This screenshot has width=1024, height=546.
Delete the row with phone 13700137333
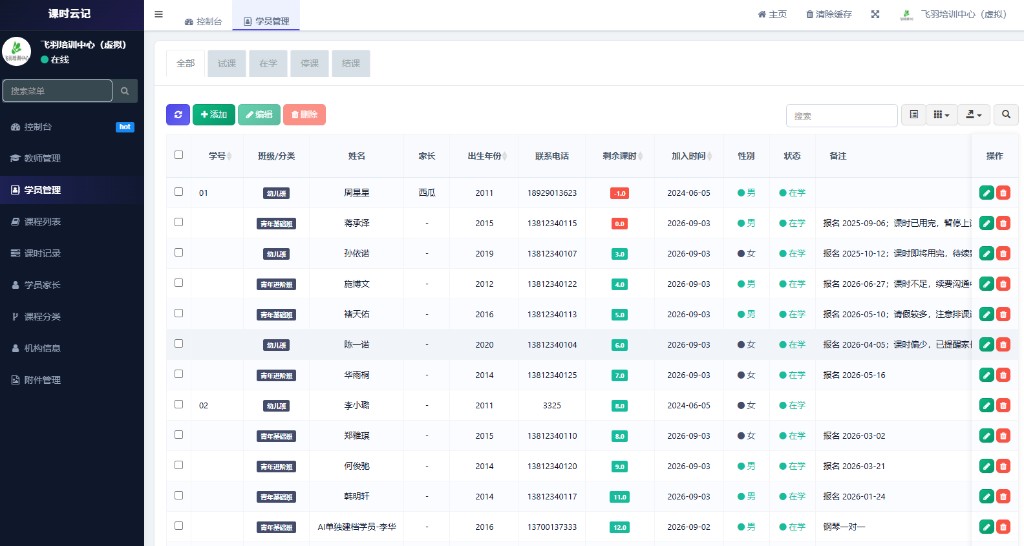(1003, 527)
